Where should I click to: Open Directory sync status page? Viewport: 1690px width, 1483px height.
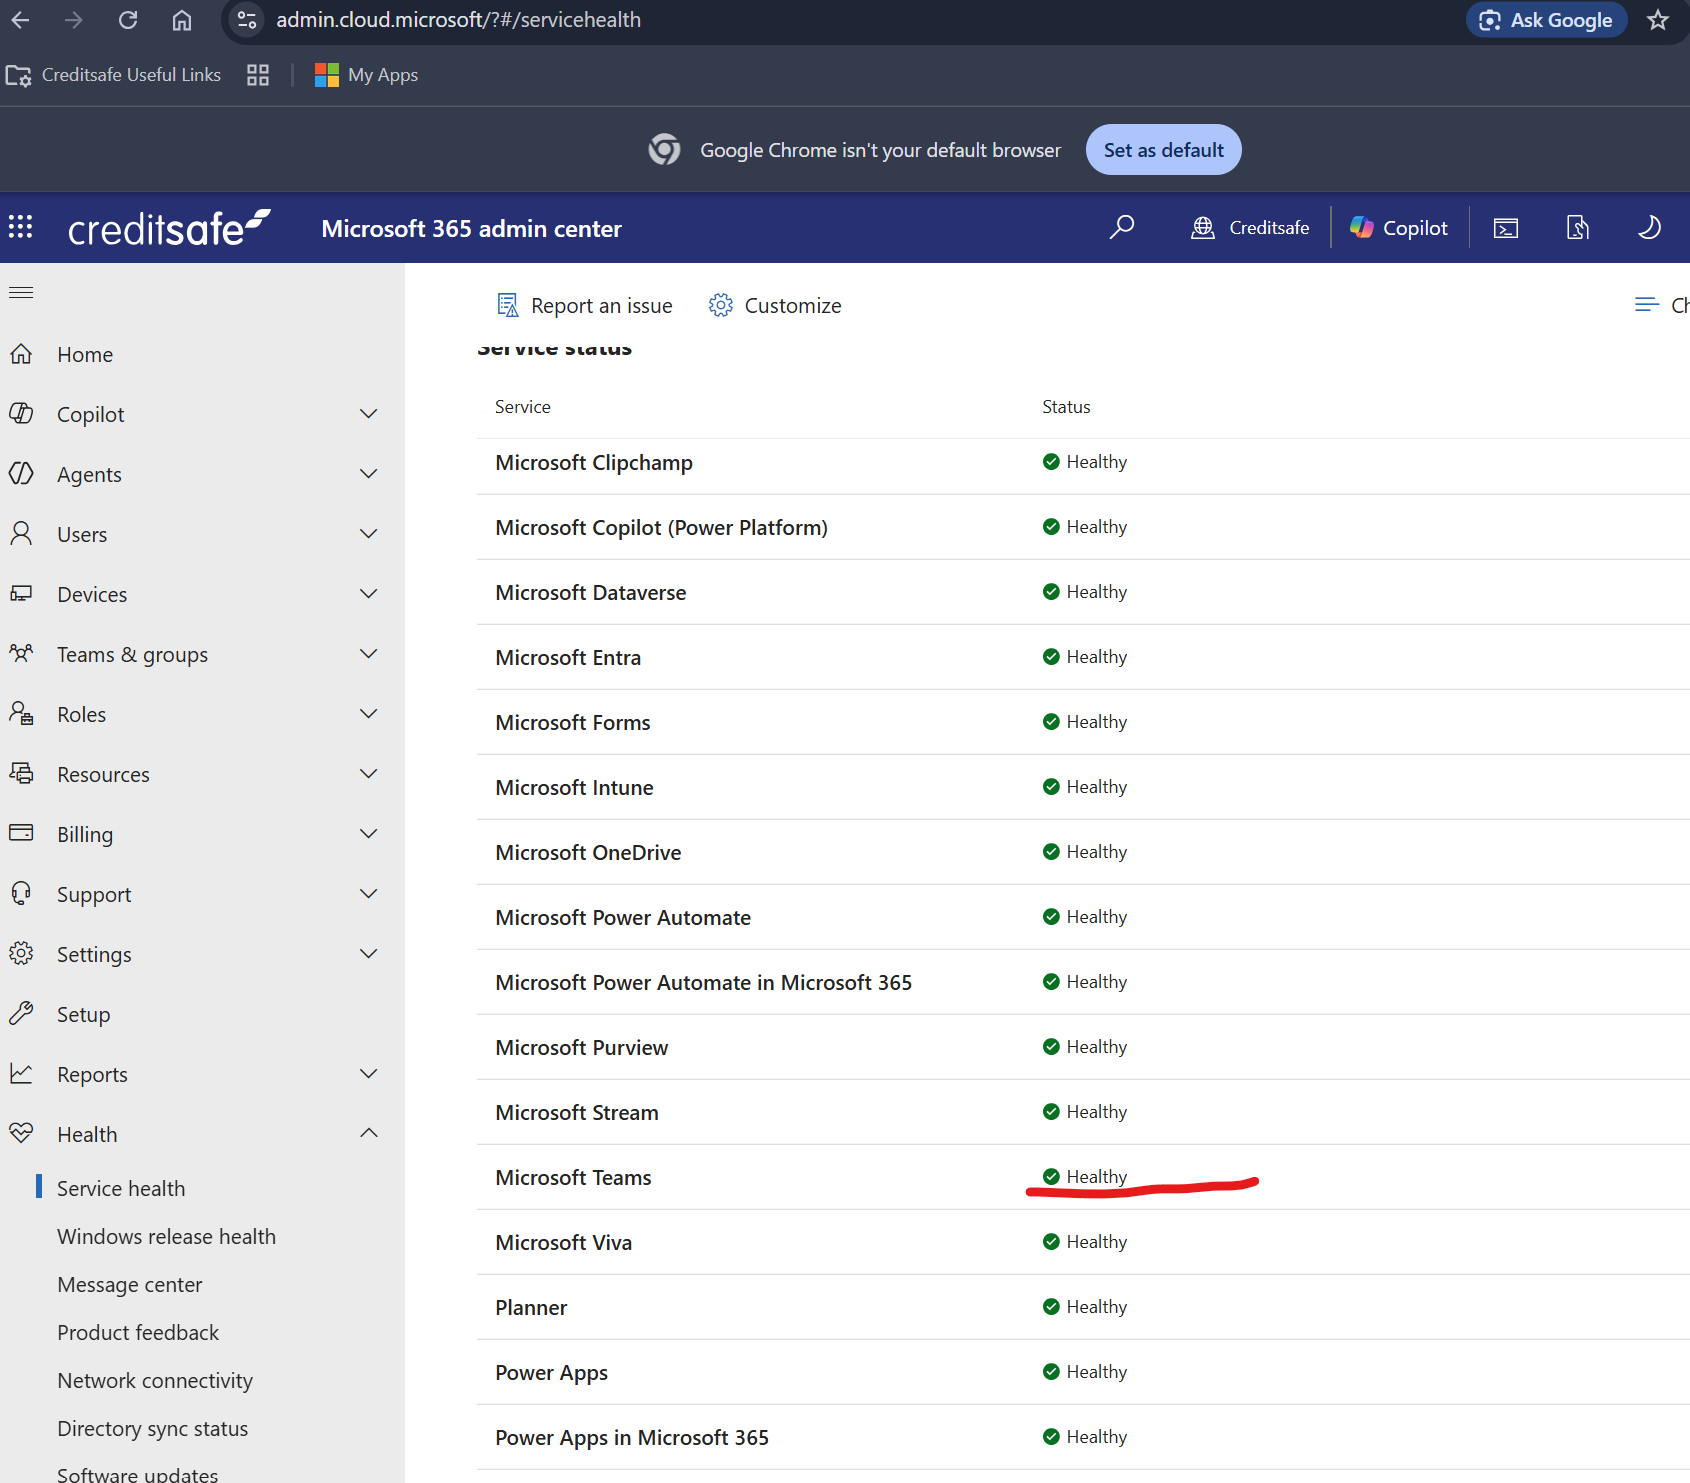click(x=153, y=1428)
